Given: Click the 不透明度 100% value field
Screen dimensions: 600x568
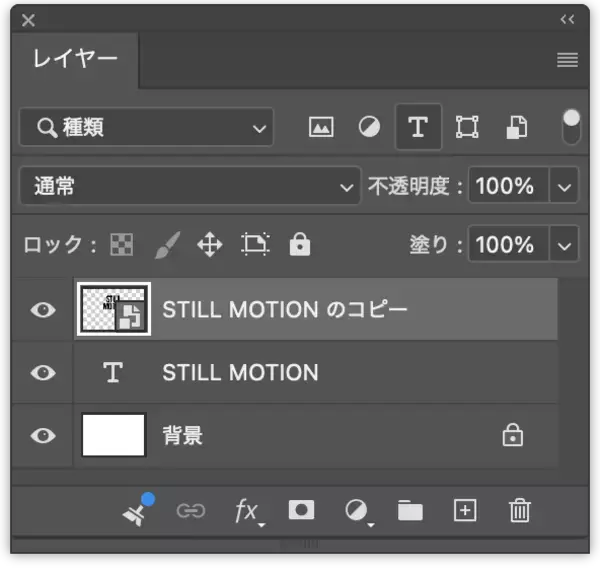Looking at the screenshot, I should coord(508,186).
